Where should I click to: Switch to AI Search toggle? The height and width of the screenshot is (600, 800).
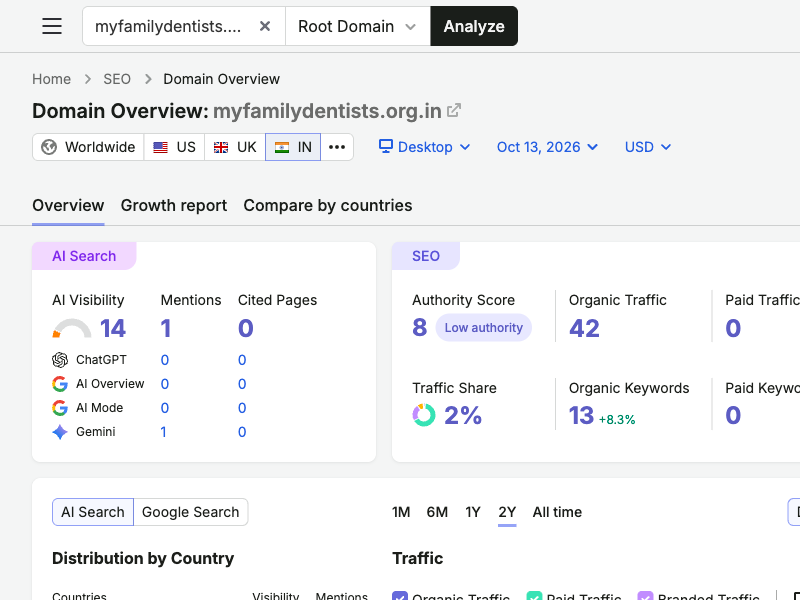(93, 512)
